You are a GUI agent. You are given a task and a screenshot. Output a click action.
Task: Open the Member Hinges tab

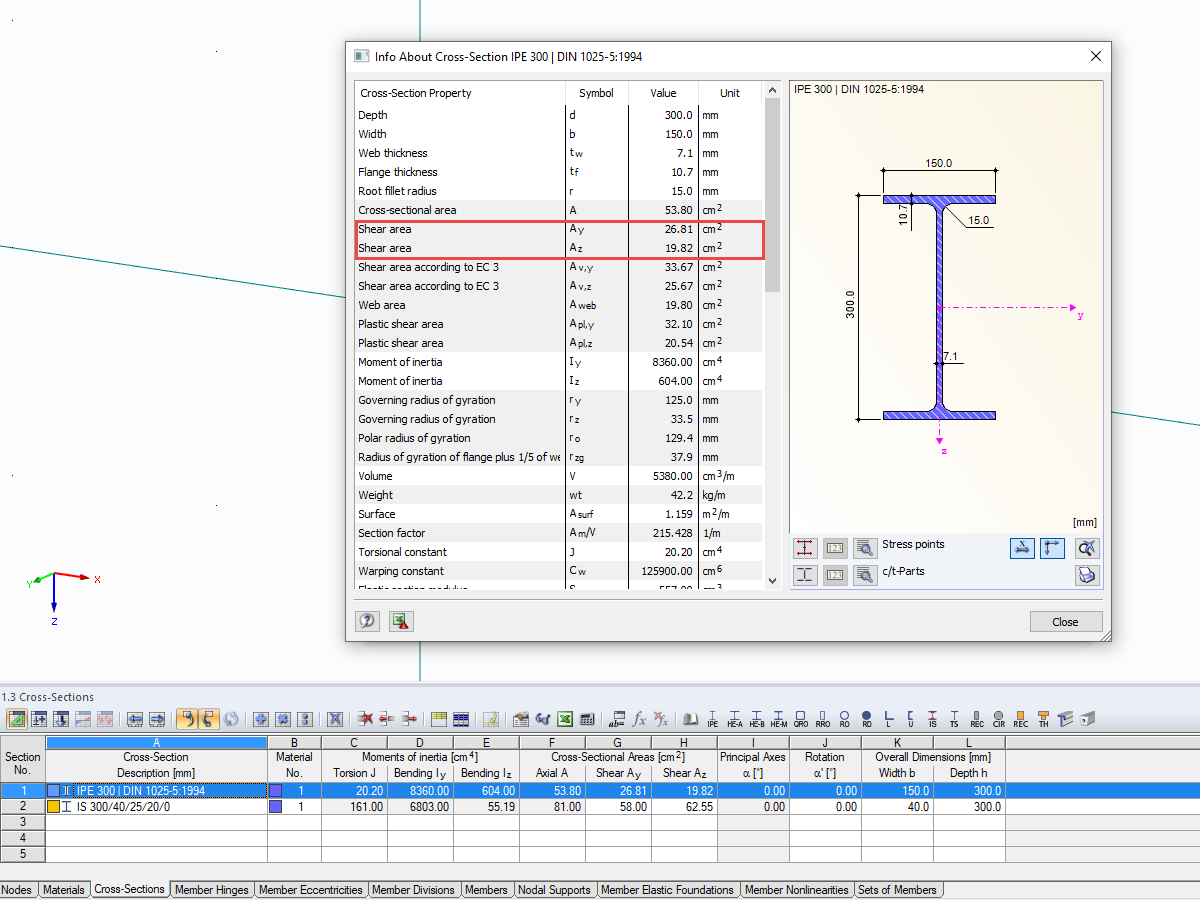(211, 890)
